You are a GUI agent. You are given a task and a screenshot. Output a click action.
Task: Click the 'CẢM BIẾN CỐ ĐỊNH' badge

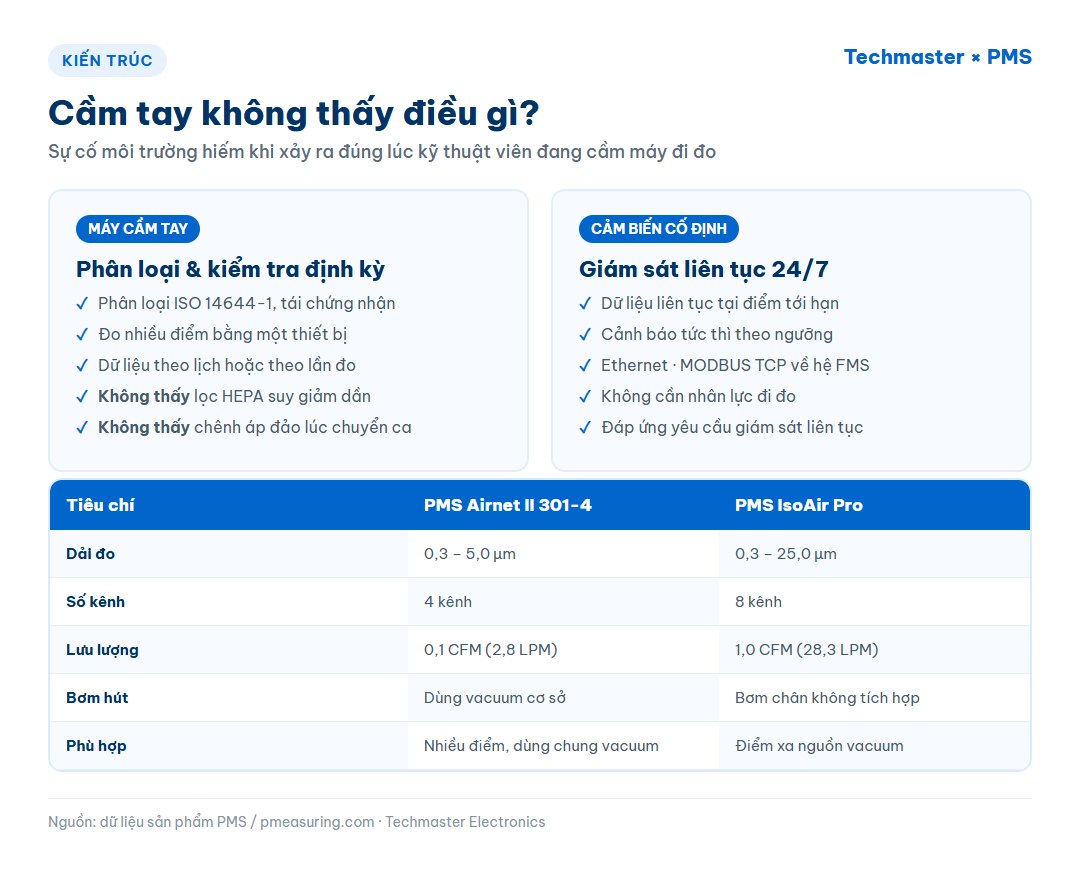tap(658, 229)
